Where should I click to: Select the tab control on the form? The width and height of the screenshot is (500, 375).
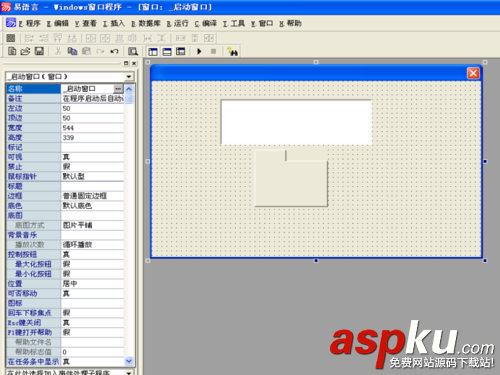[291, 179]
